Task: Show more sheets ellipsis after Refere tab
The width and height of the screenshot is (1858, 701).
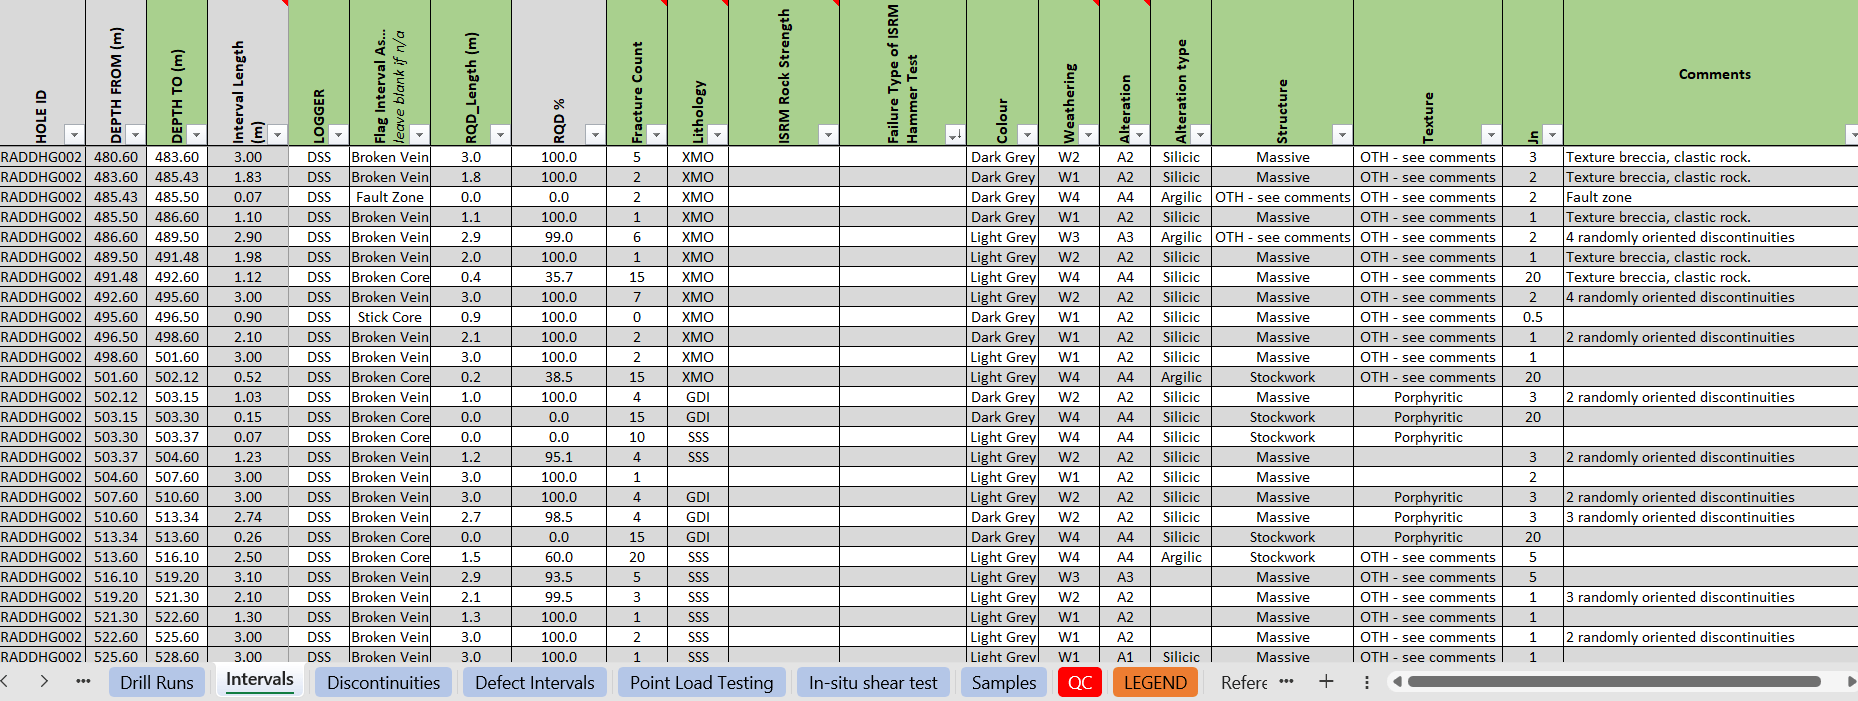Action: [x=1286, y=682]
